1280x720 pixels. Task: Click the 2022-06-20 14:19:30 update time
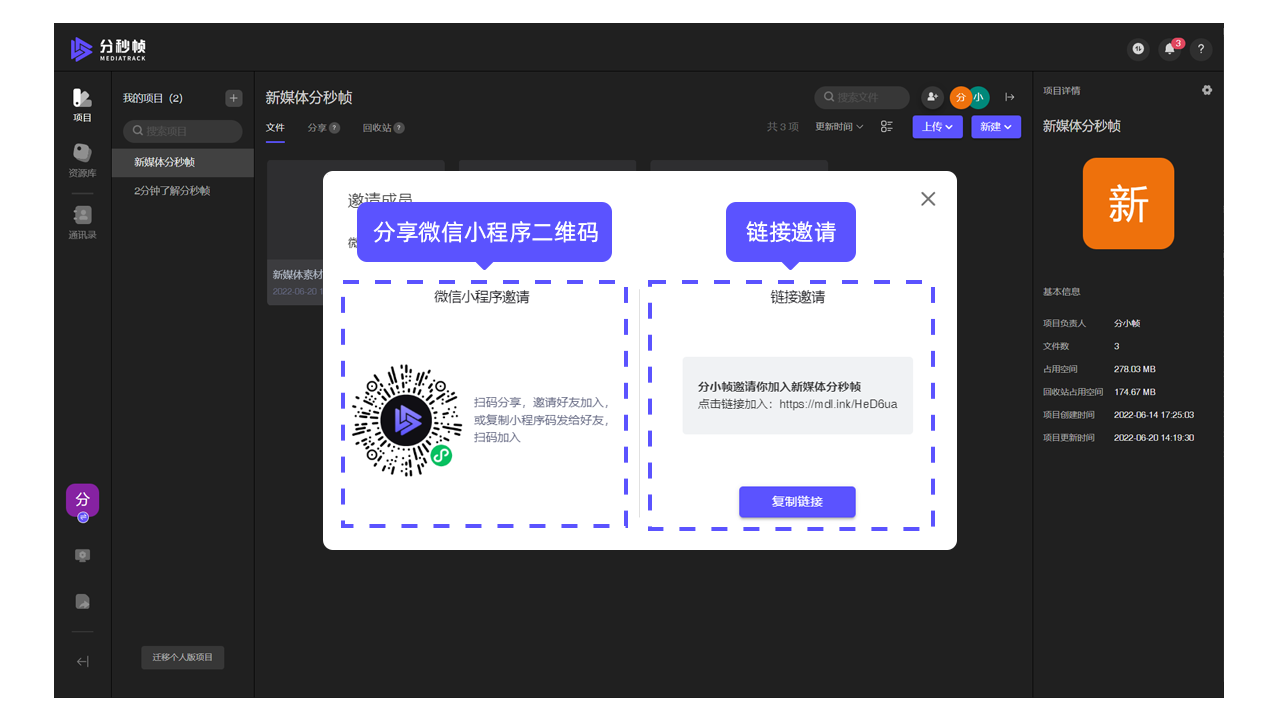coord(1154,438)
